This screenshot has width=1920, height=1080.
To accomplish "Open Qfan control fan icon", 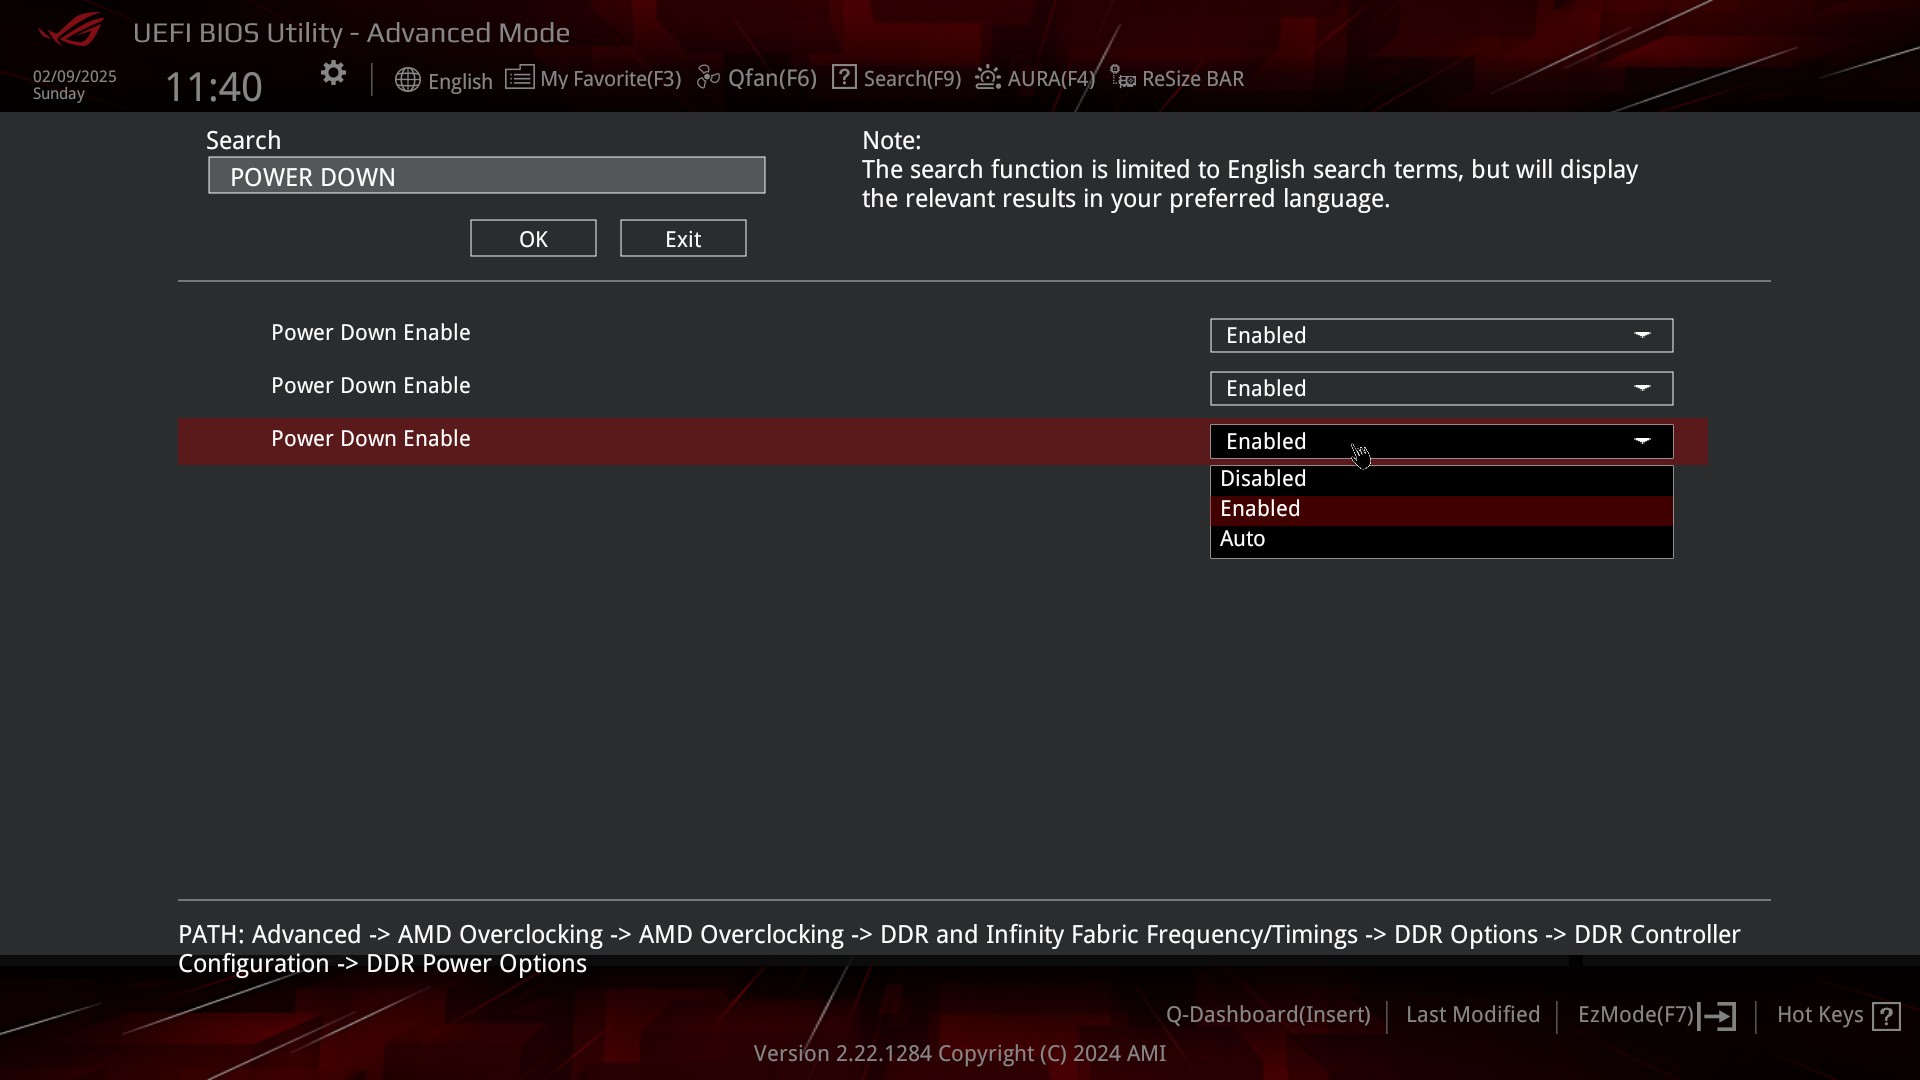I will coord(708,78).
